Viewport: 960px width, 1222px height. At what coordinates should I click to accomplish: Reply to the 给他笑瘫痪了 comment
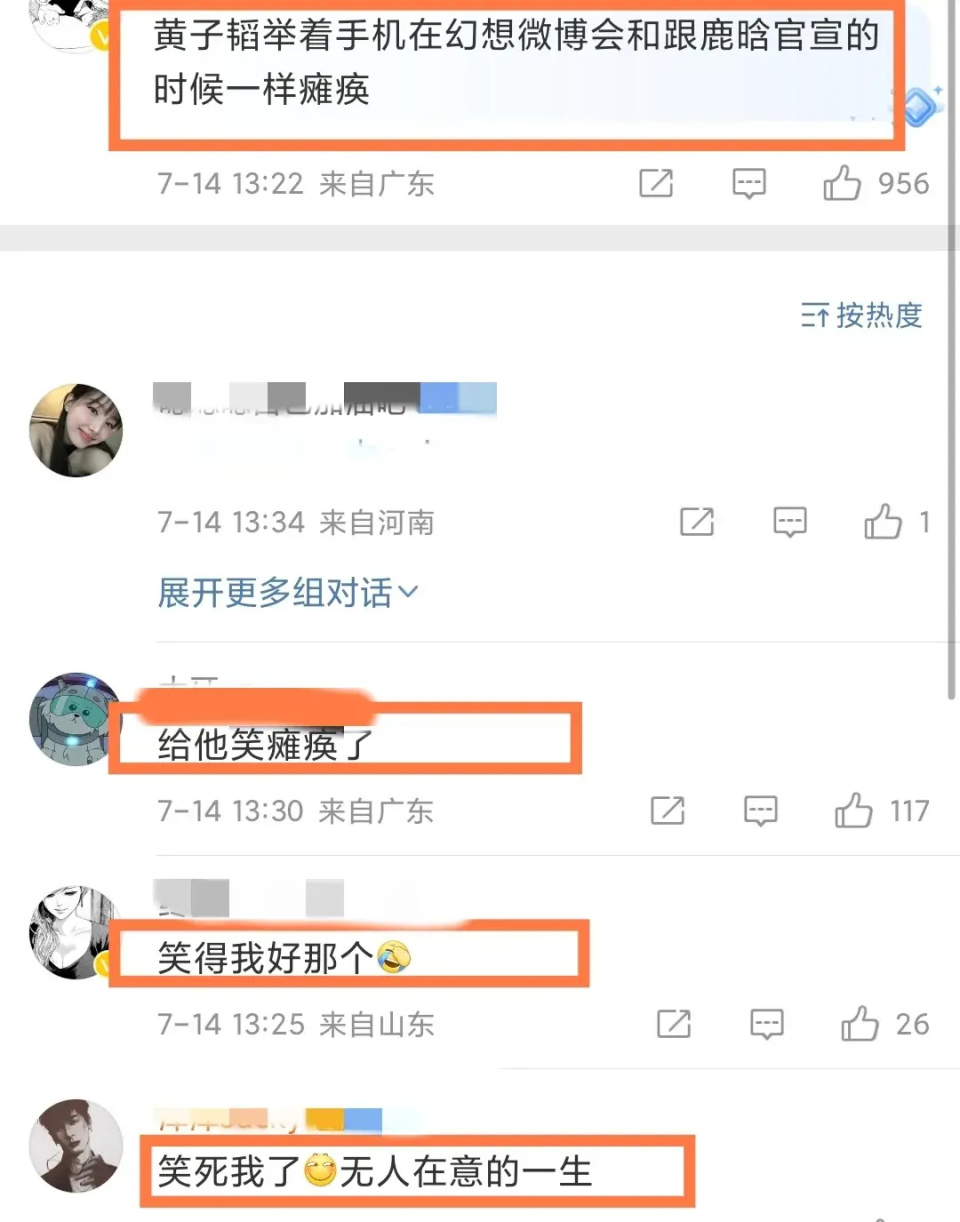tap(761, 811)
